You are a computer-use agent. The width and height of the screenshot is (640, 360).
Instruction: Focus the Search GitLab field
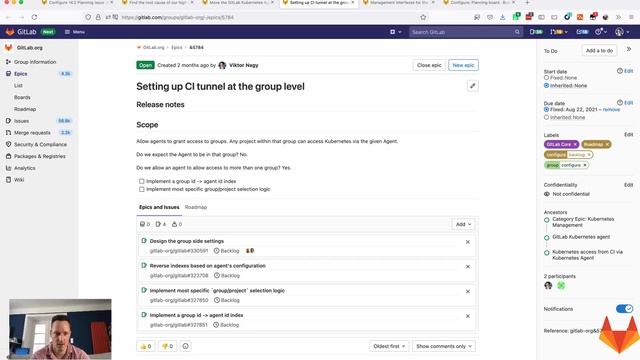click(465, 32)
